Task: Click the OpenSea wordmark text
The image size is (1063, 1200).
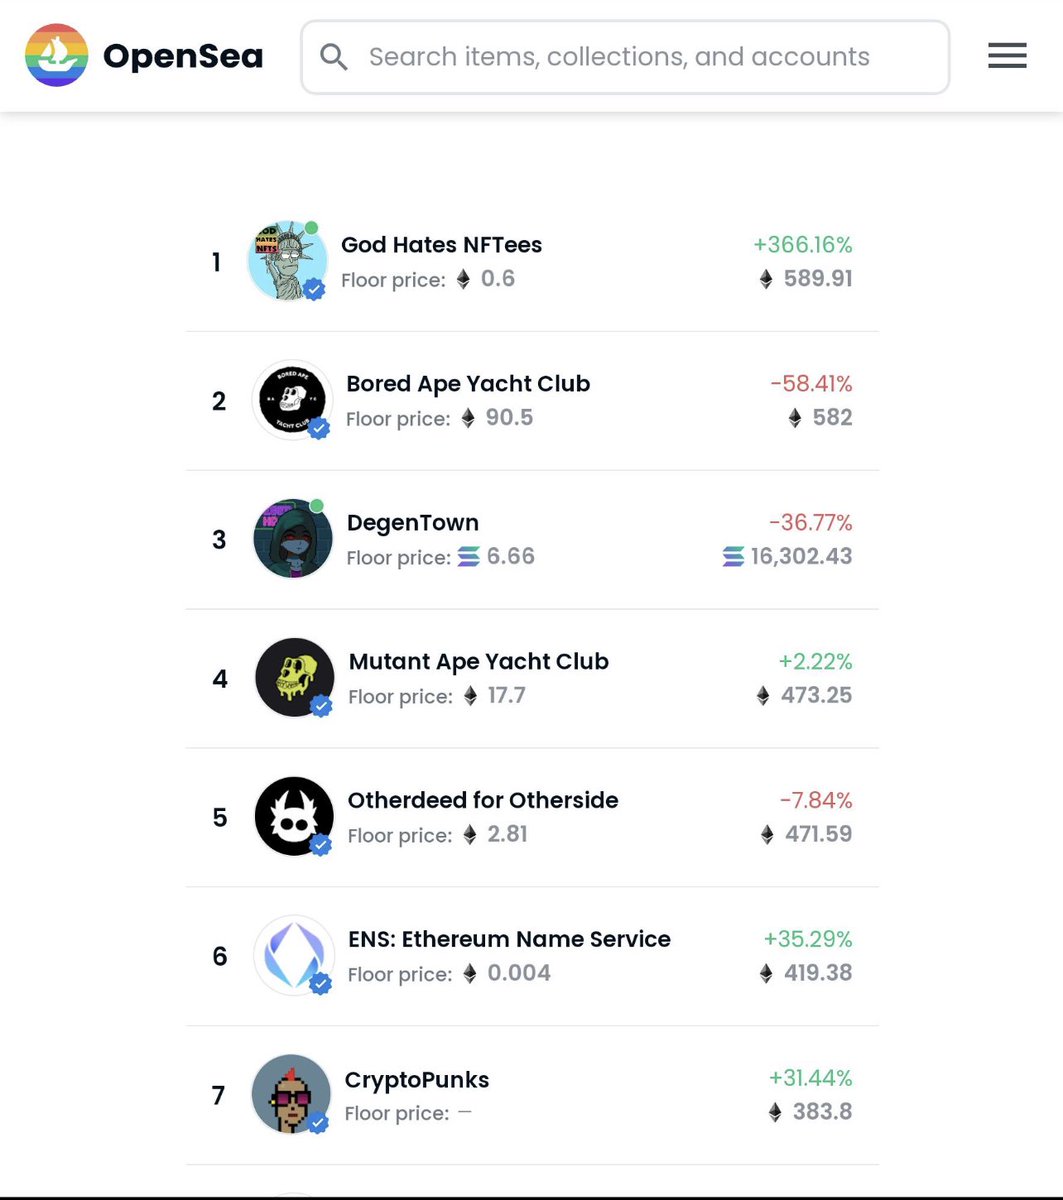Action: pyautogui.click(x=183, y=57)
